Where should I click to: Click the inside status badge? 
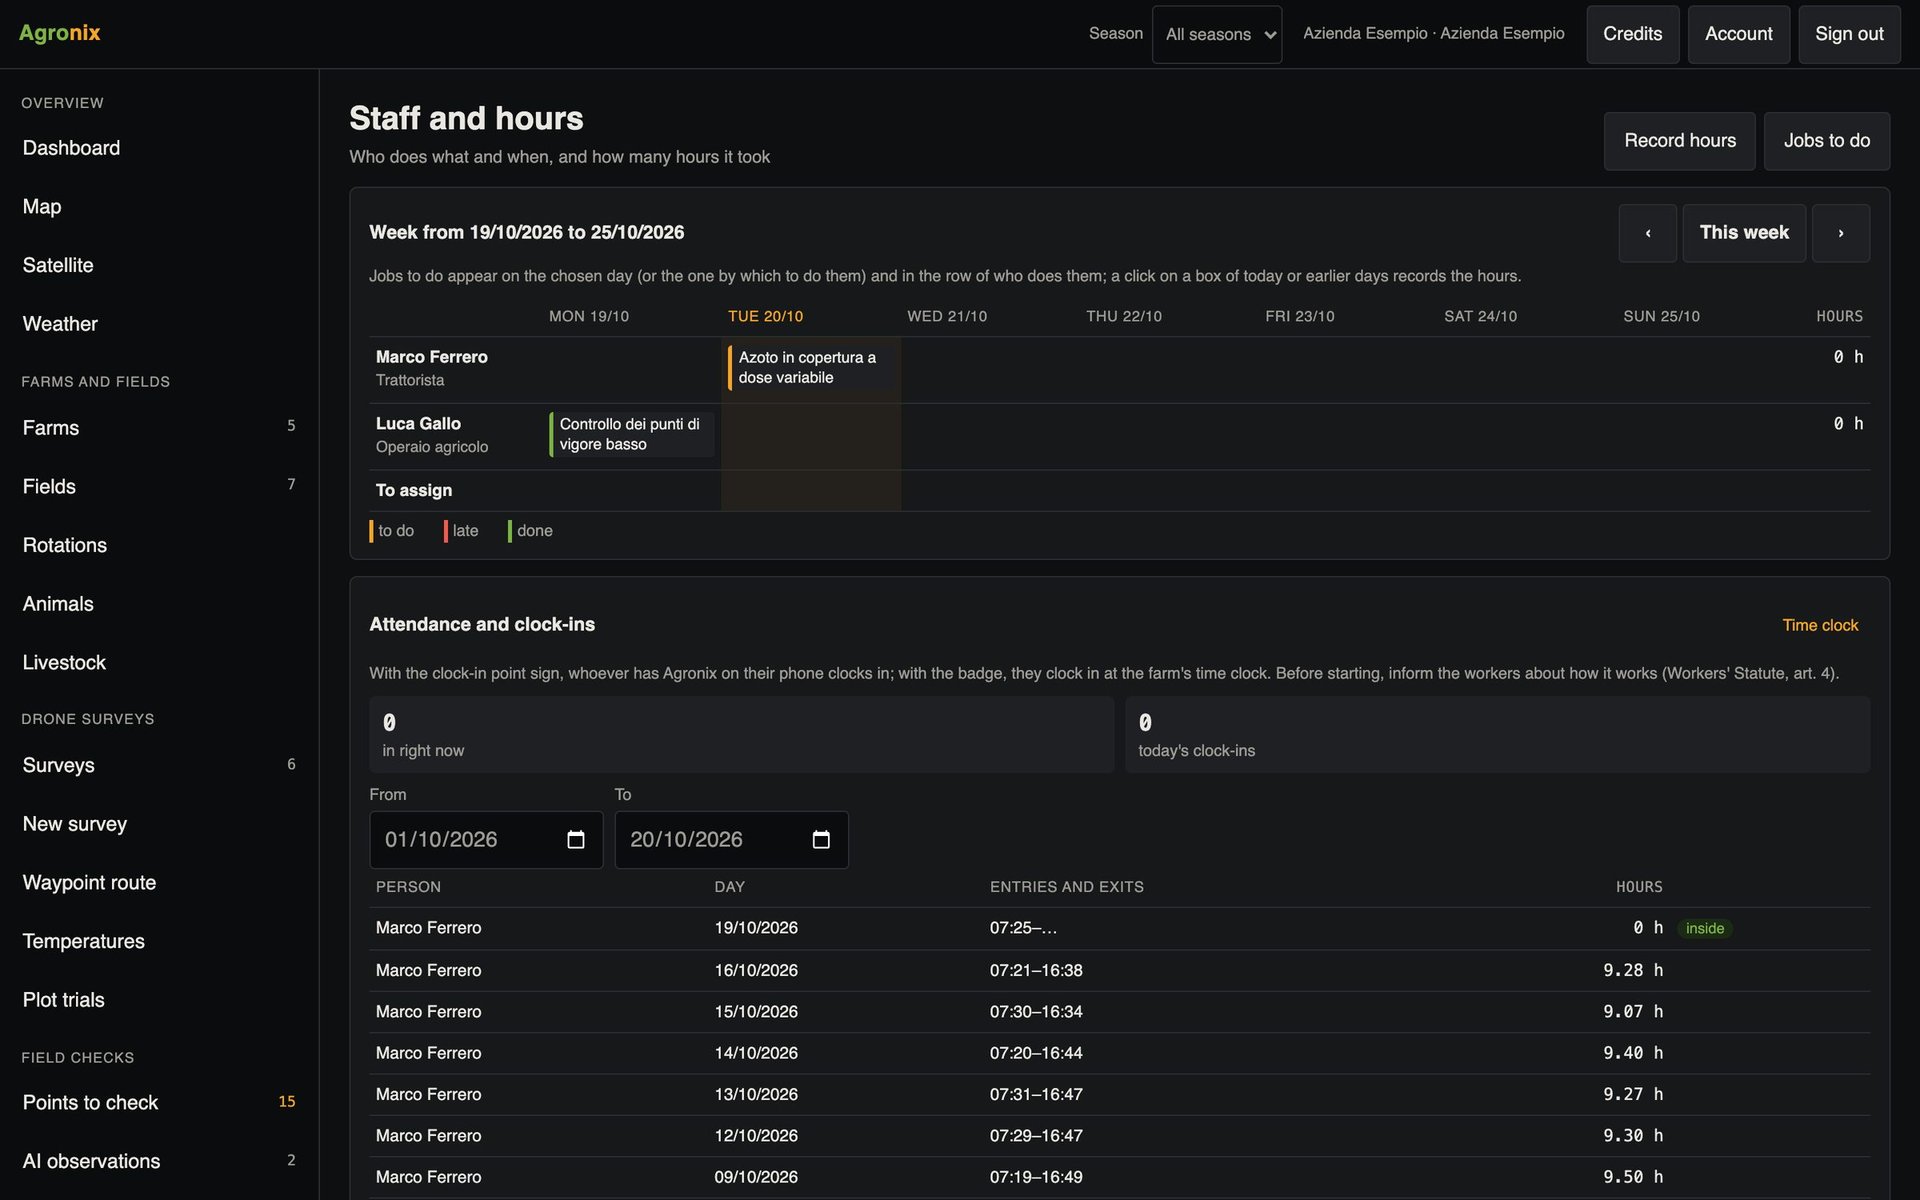1704,929
